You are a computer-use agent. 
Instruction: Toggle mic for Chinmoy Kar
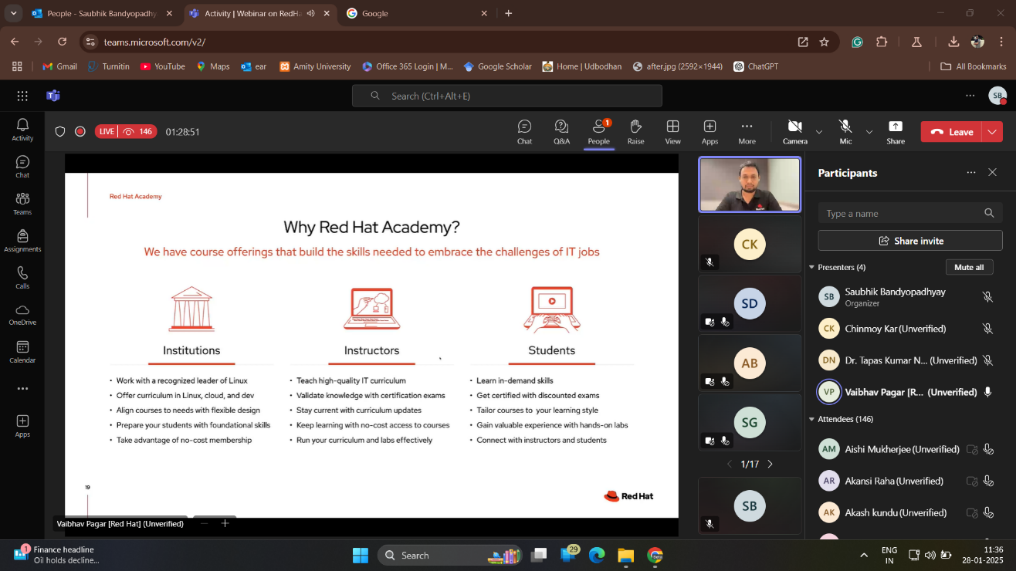point(987,329)
